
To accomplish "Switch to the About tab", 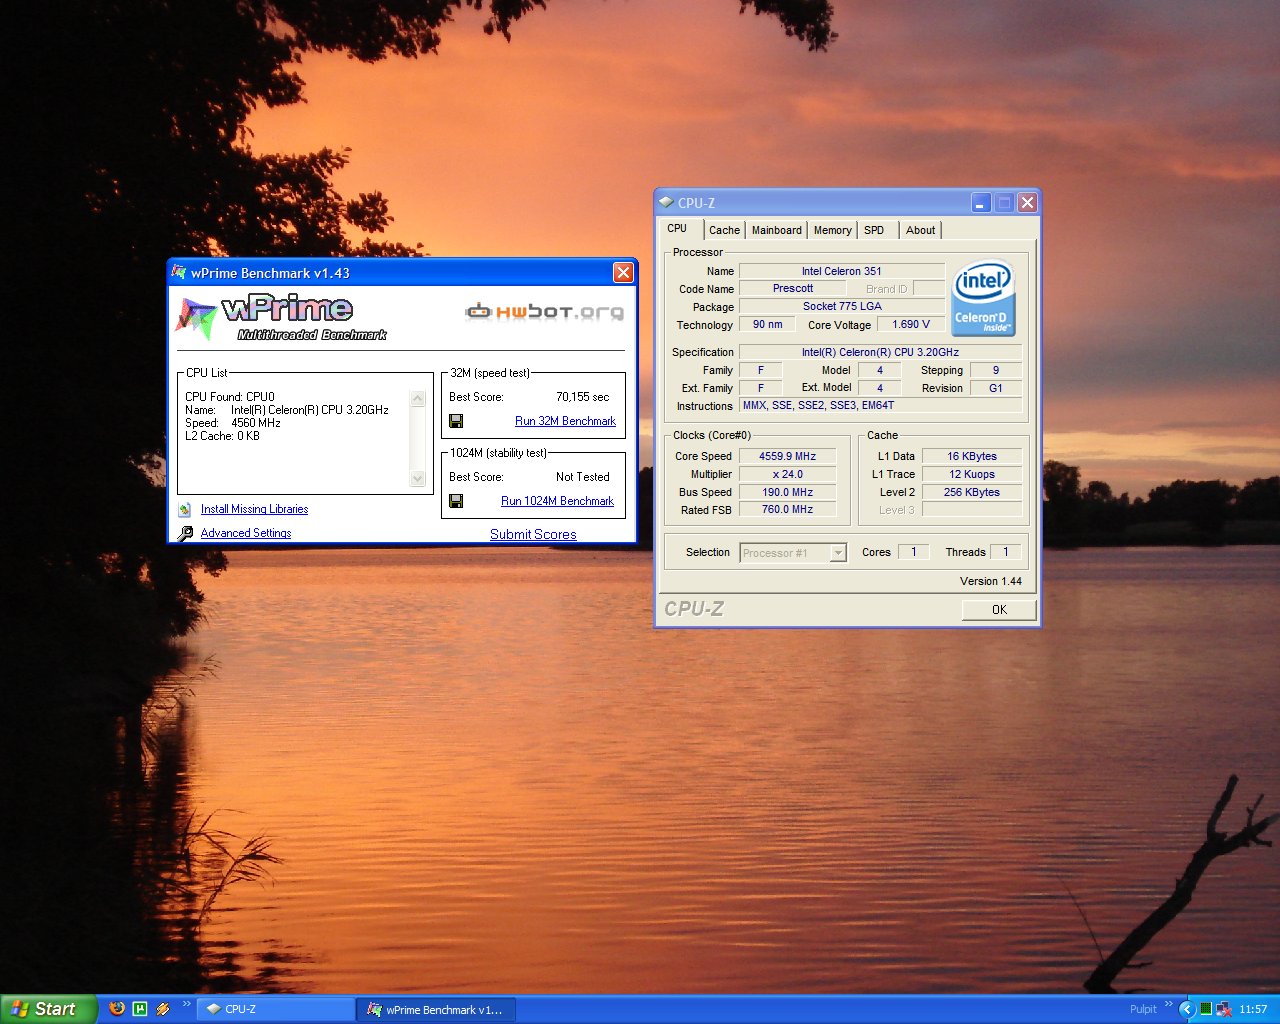I will click(x=920, y=230).
